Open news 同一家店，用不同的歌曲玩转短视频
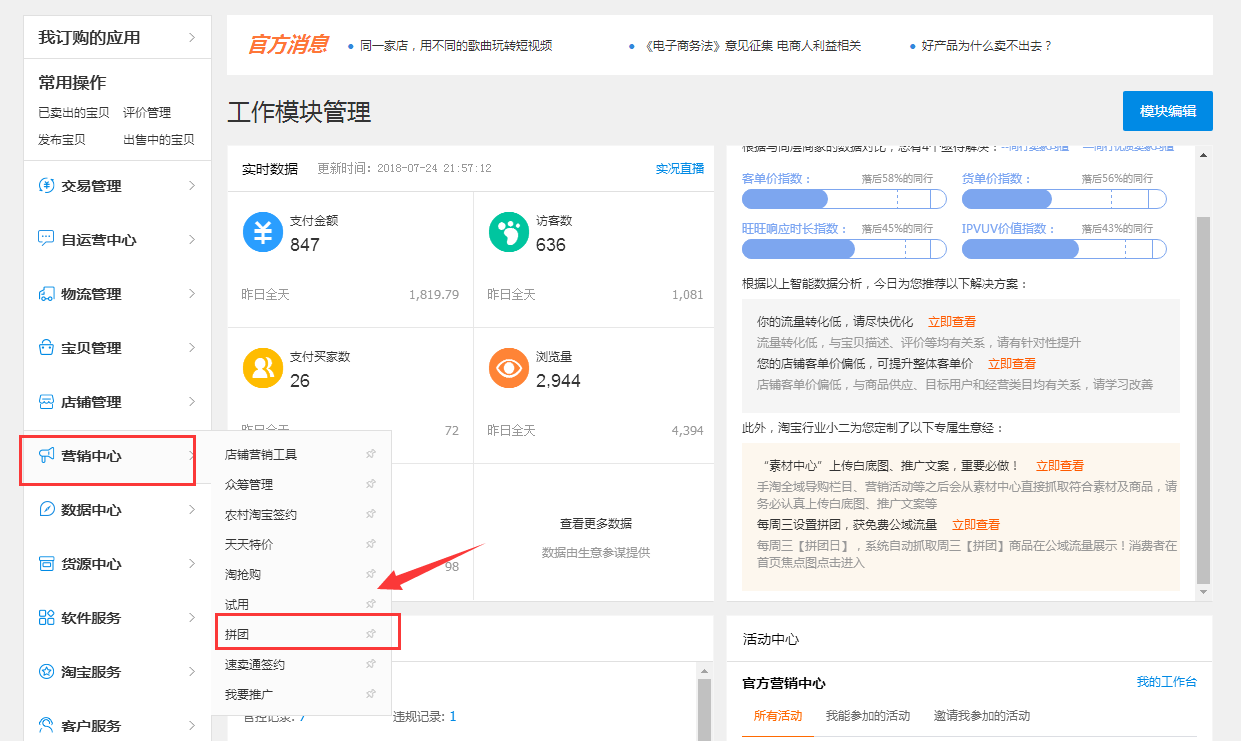Screen dimensions: 1241x741 click(x=456, y=46)
